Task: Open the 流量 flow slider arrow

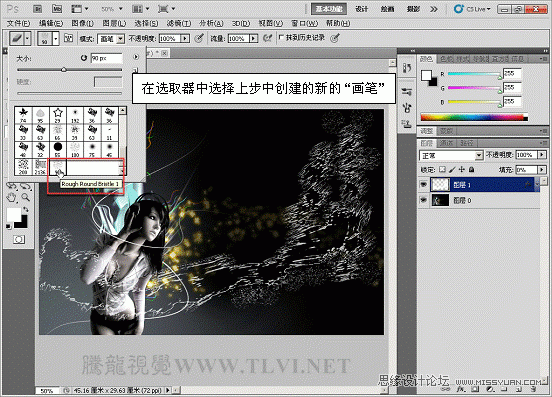Action: tap(253, 38)
